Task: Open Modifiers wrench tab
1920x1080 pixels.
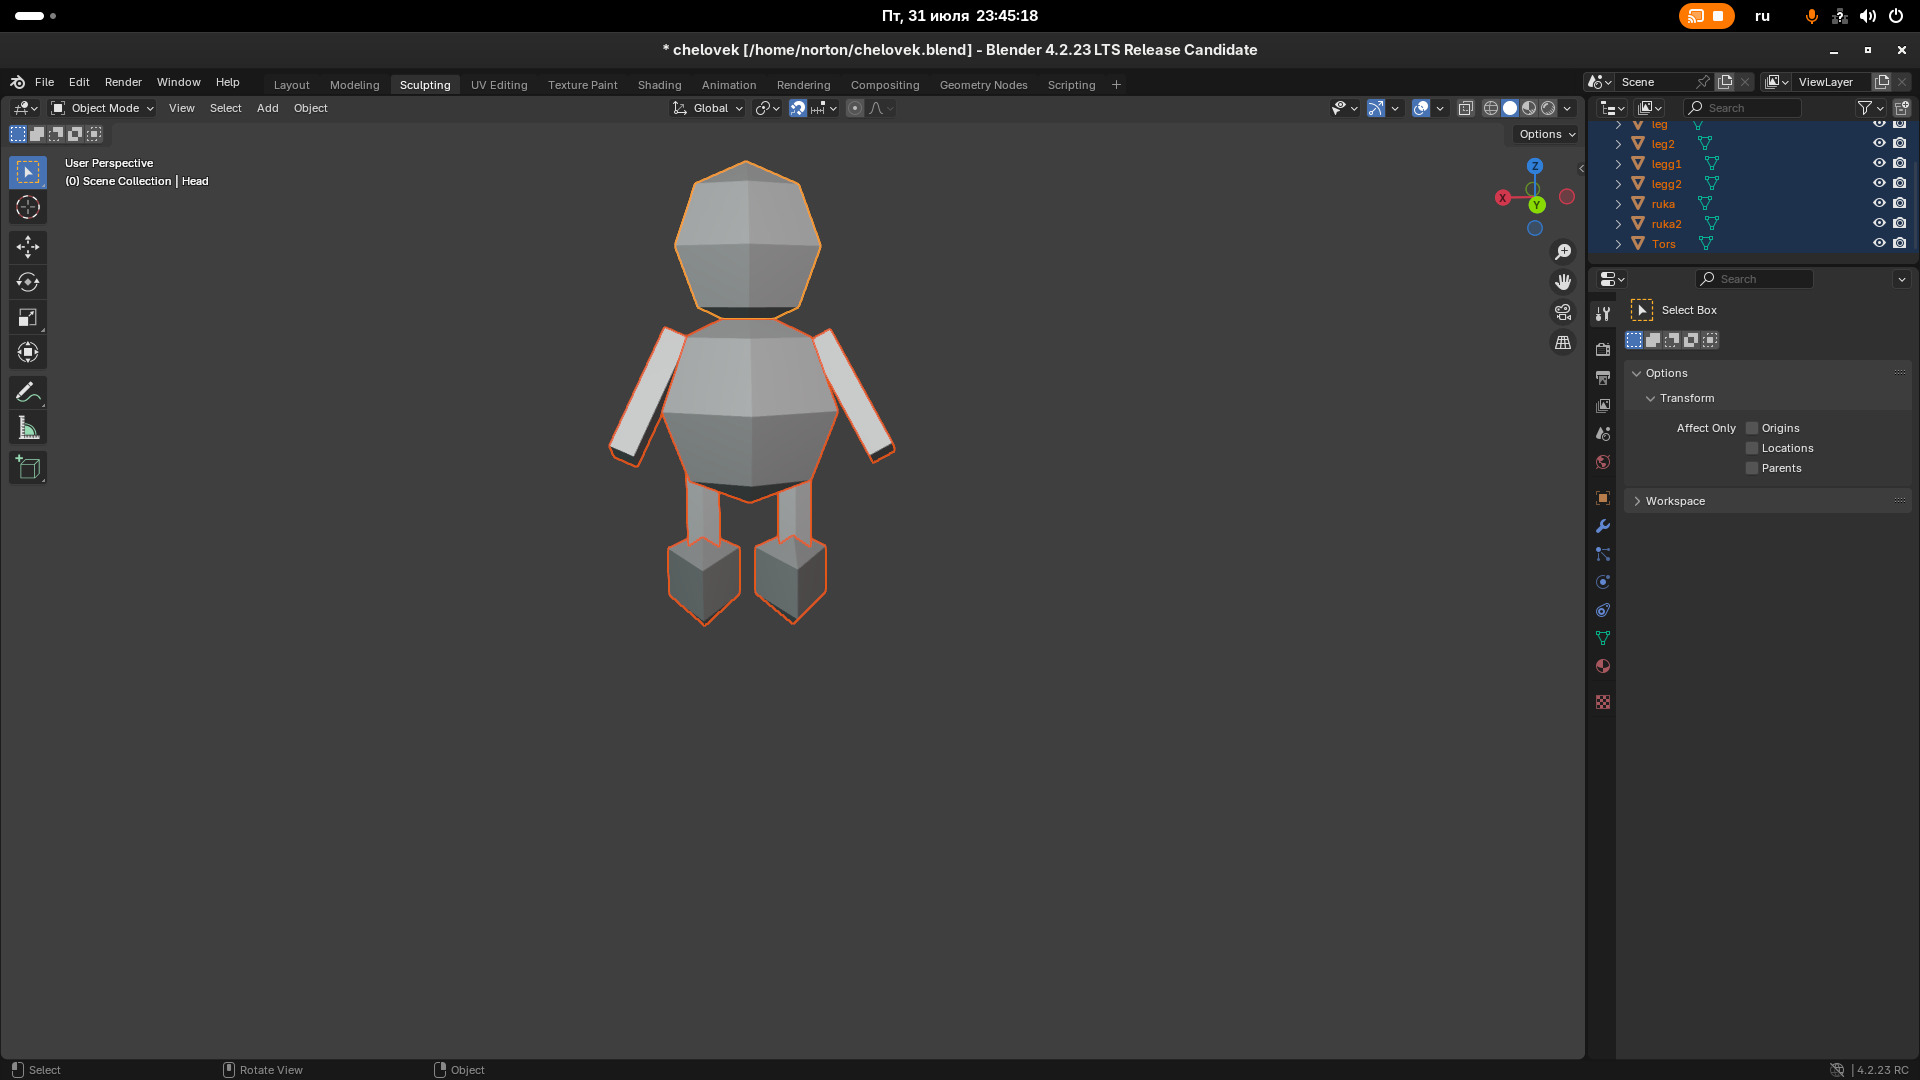Action: (1603, 525)
